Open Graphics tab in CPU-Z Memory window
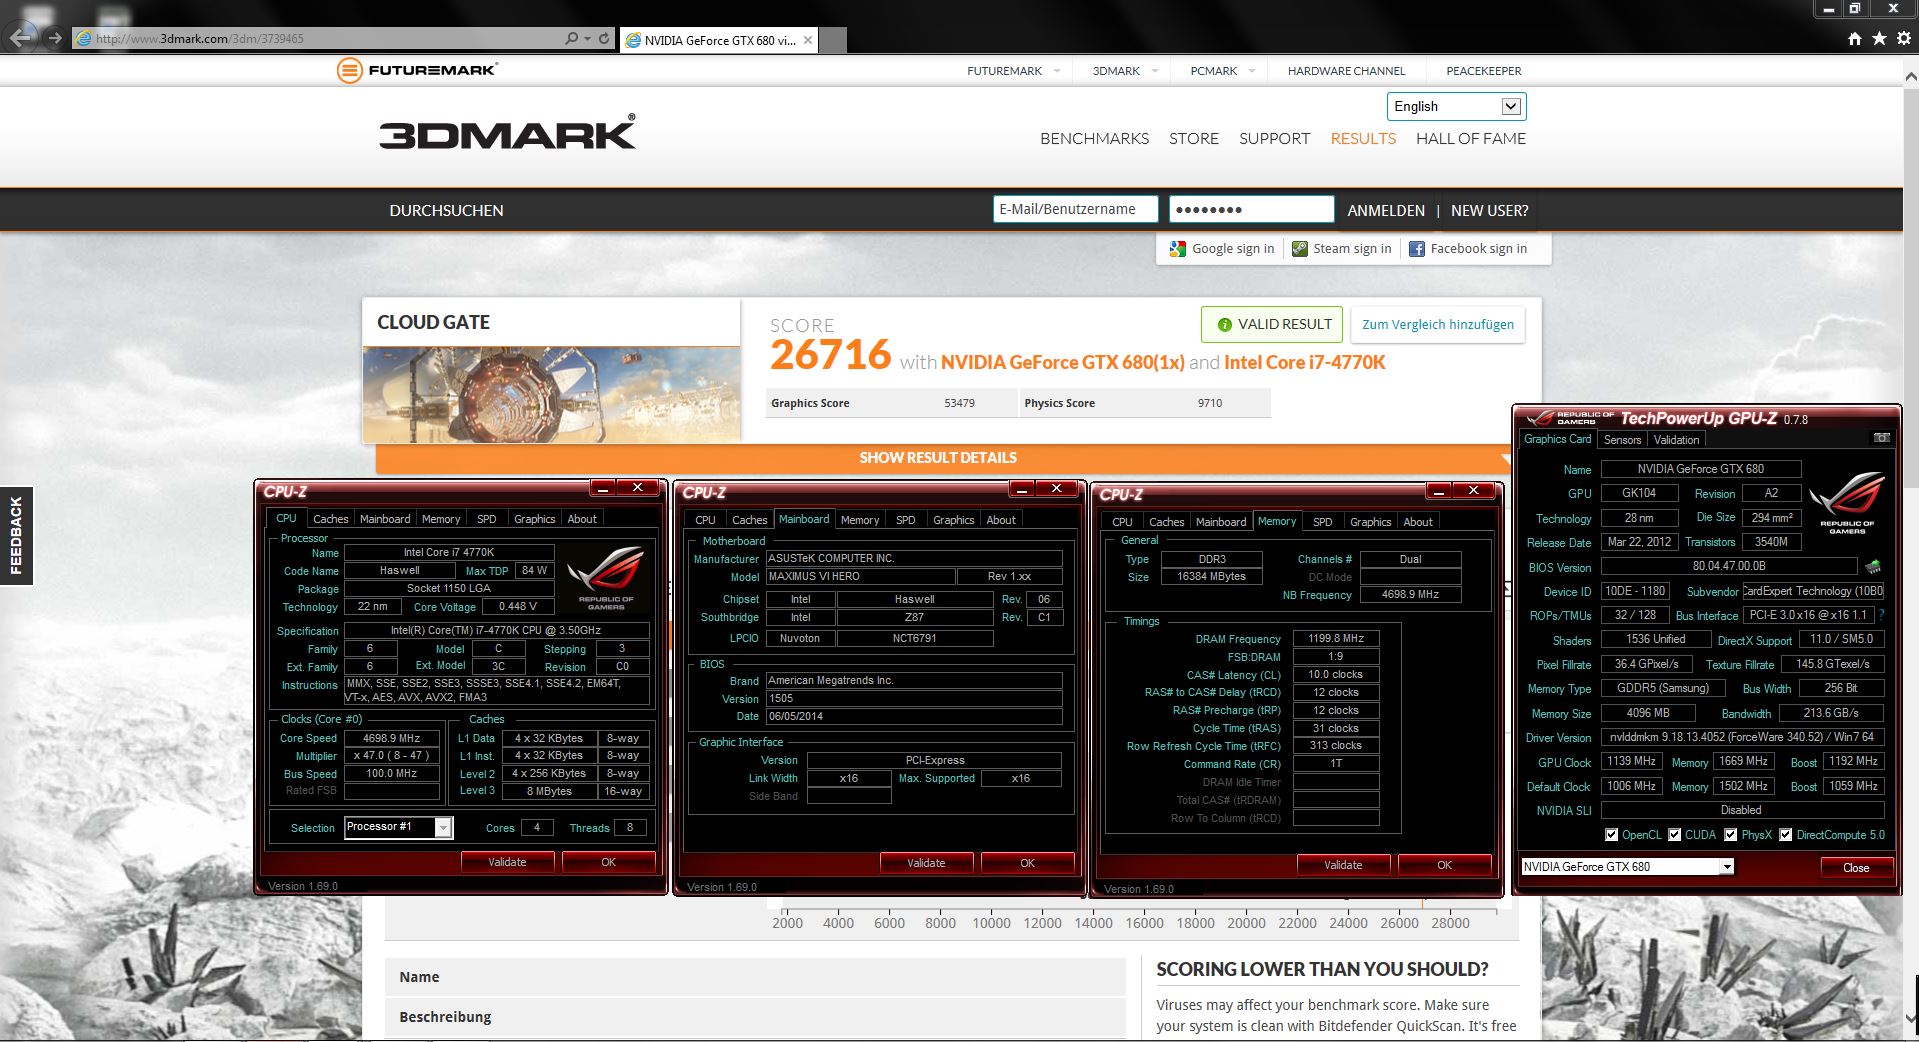This screenshot has width=1919, height=1042. click(x=1370, y=522)
